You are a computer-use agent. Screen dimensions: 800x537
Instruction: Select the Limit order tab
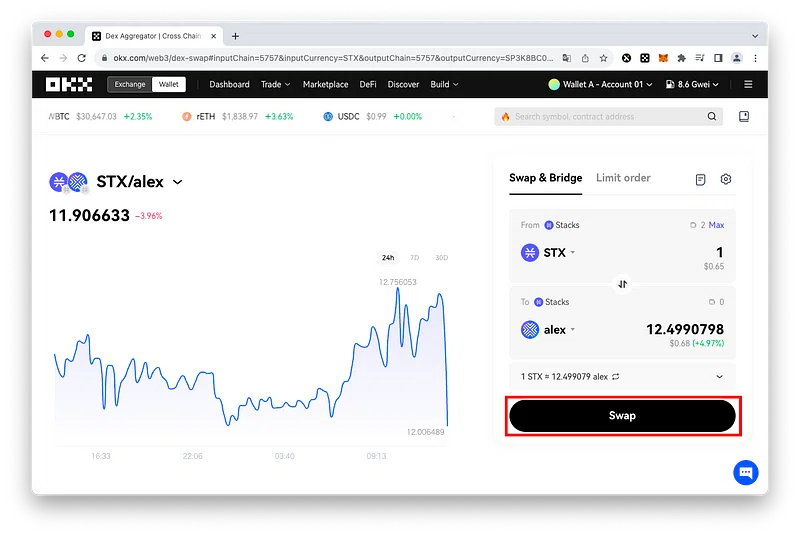tap(623, 178)
